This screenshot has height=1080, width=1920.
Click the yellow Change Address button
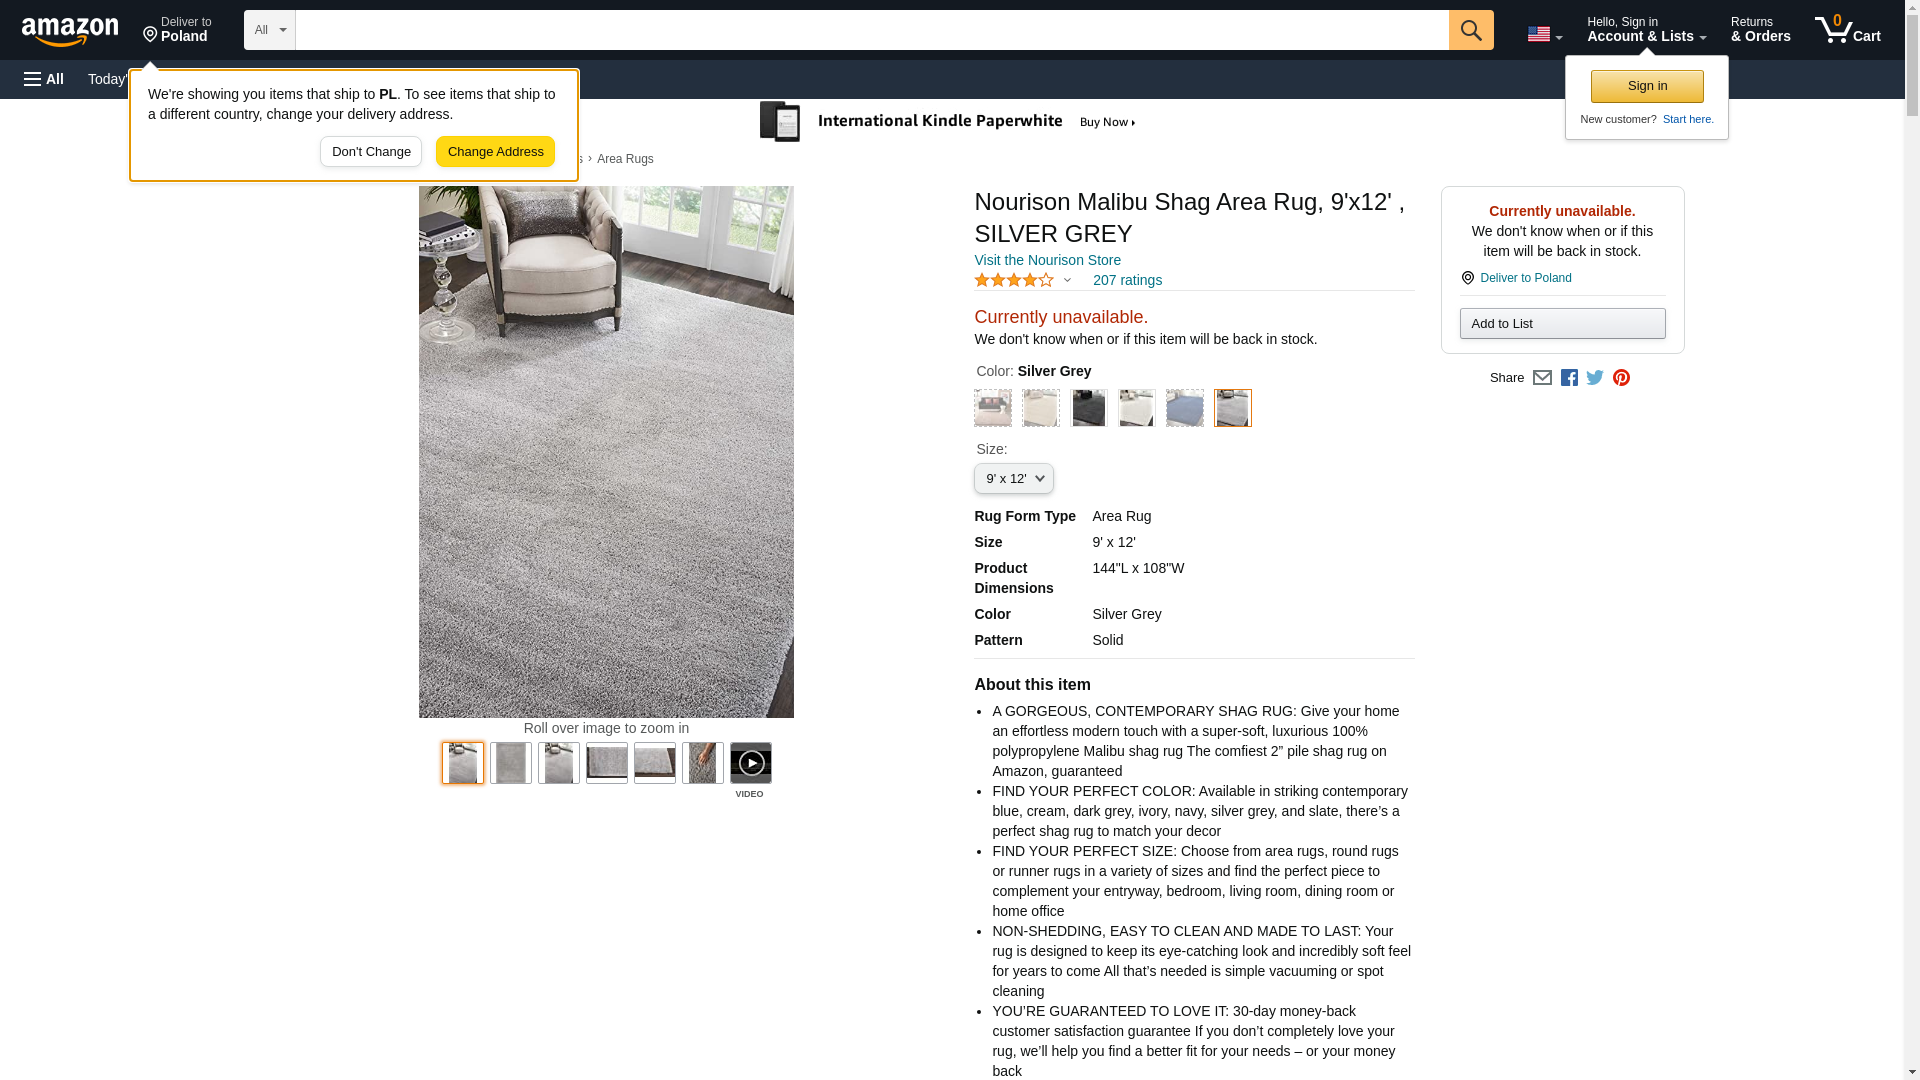click(x=495, y=152)
